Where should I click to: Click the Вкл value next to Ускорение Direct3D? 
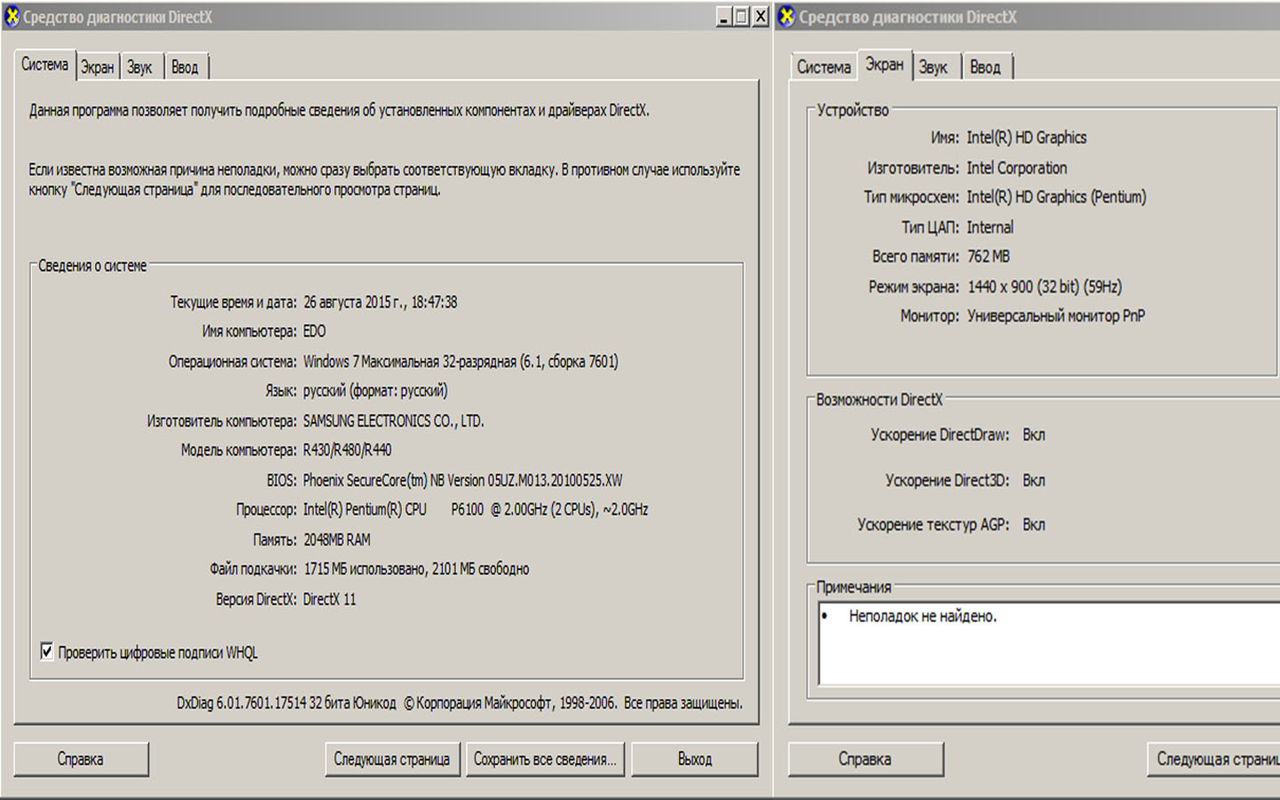1034,481
